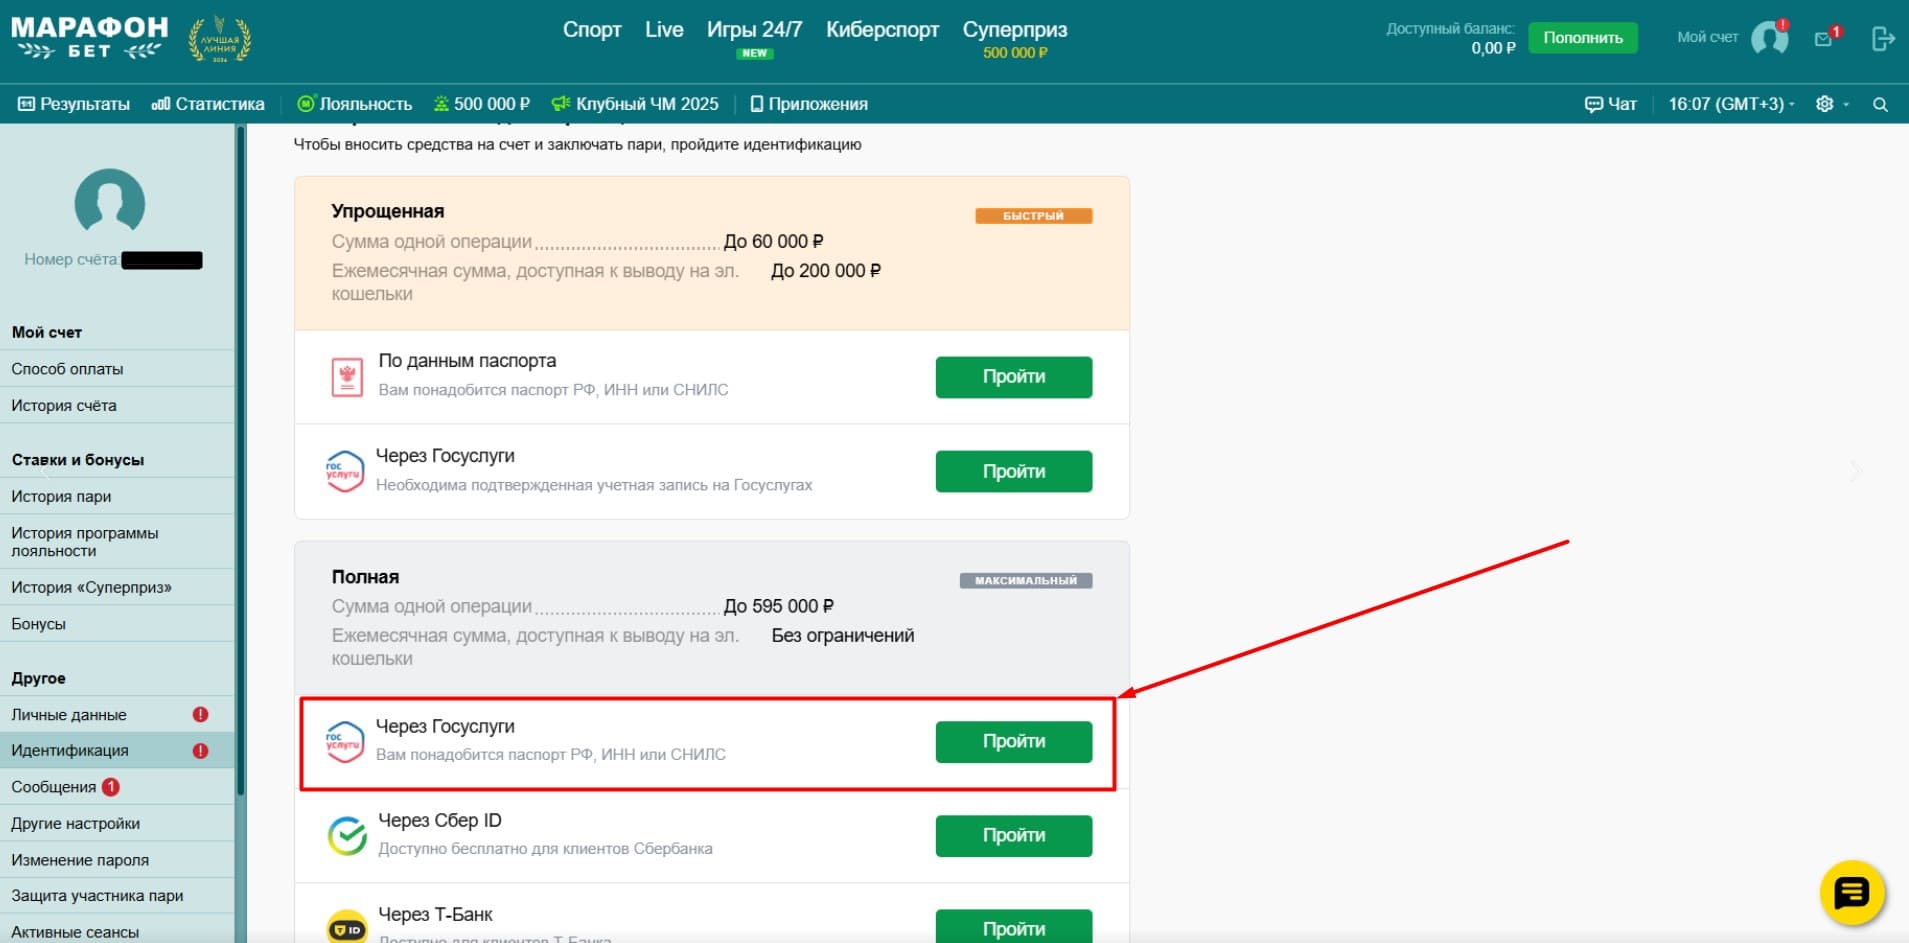The image size is (1909, 943).
Task: Click the Marathon Bet logo
Action: pyautogui.click(x=89, y=38)
